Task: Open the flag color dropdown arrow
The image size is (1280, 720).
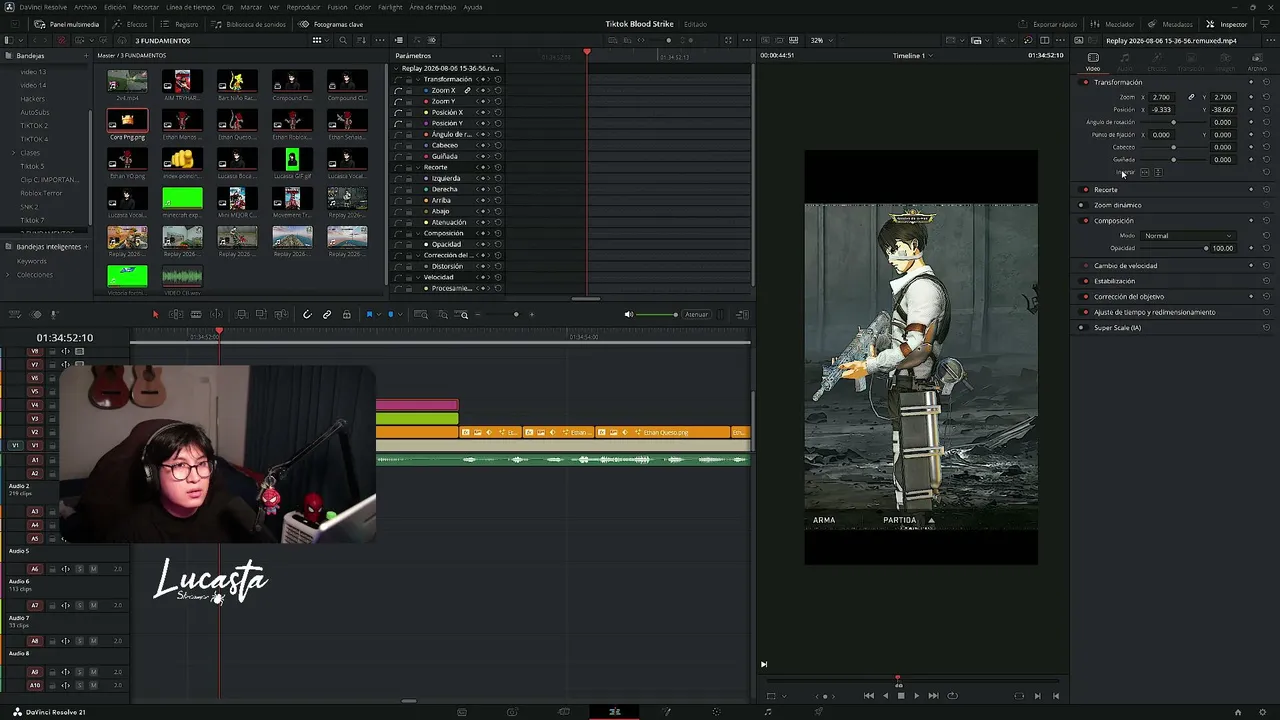Action: coord(378,315)
